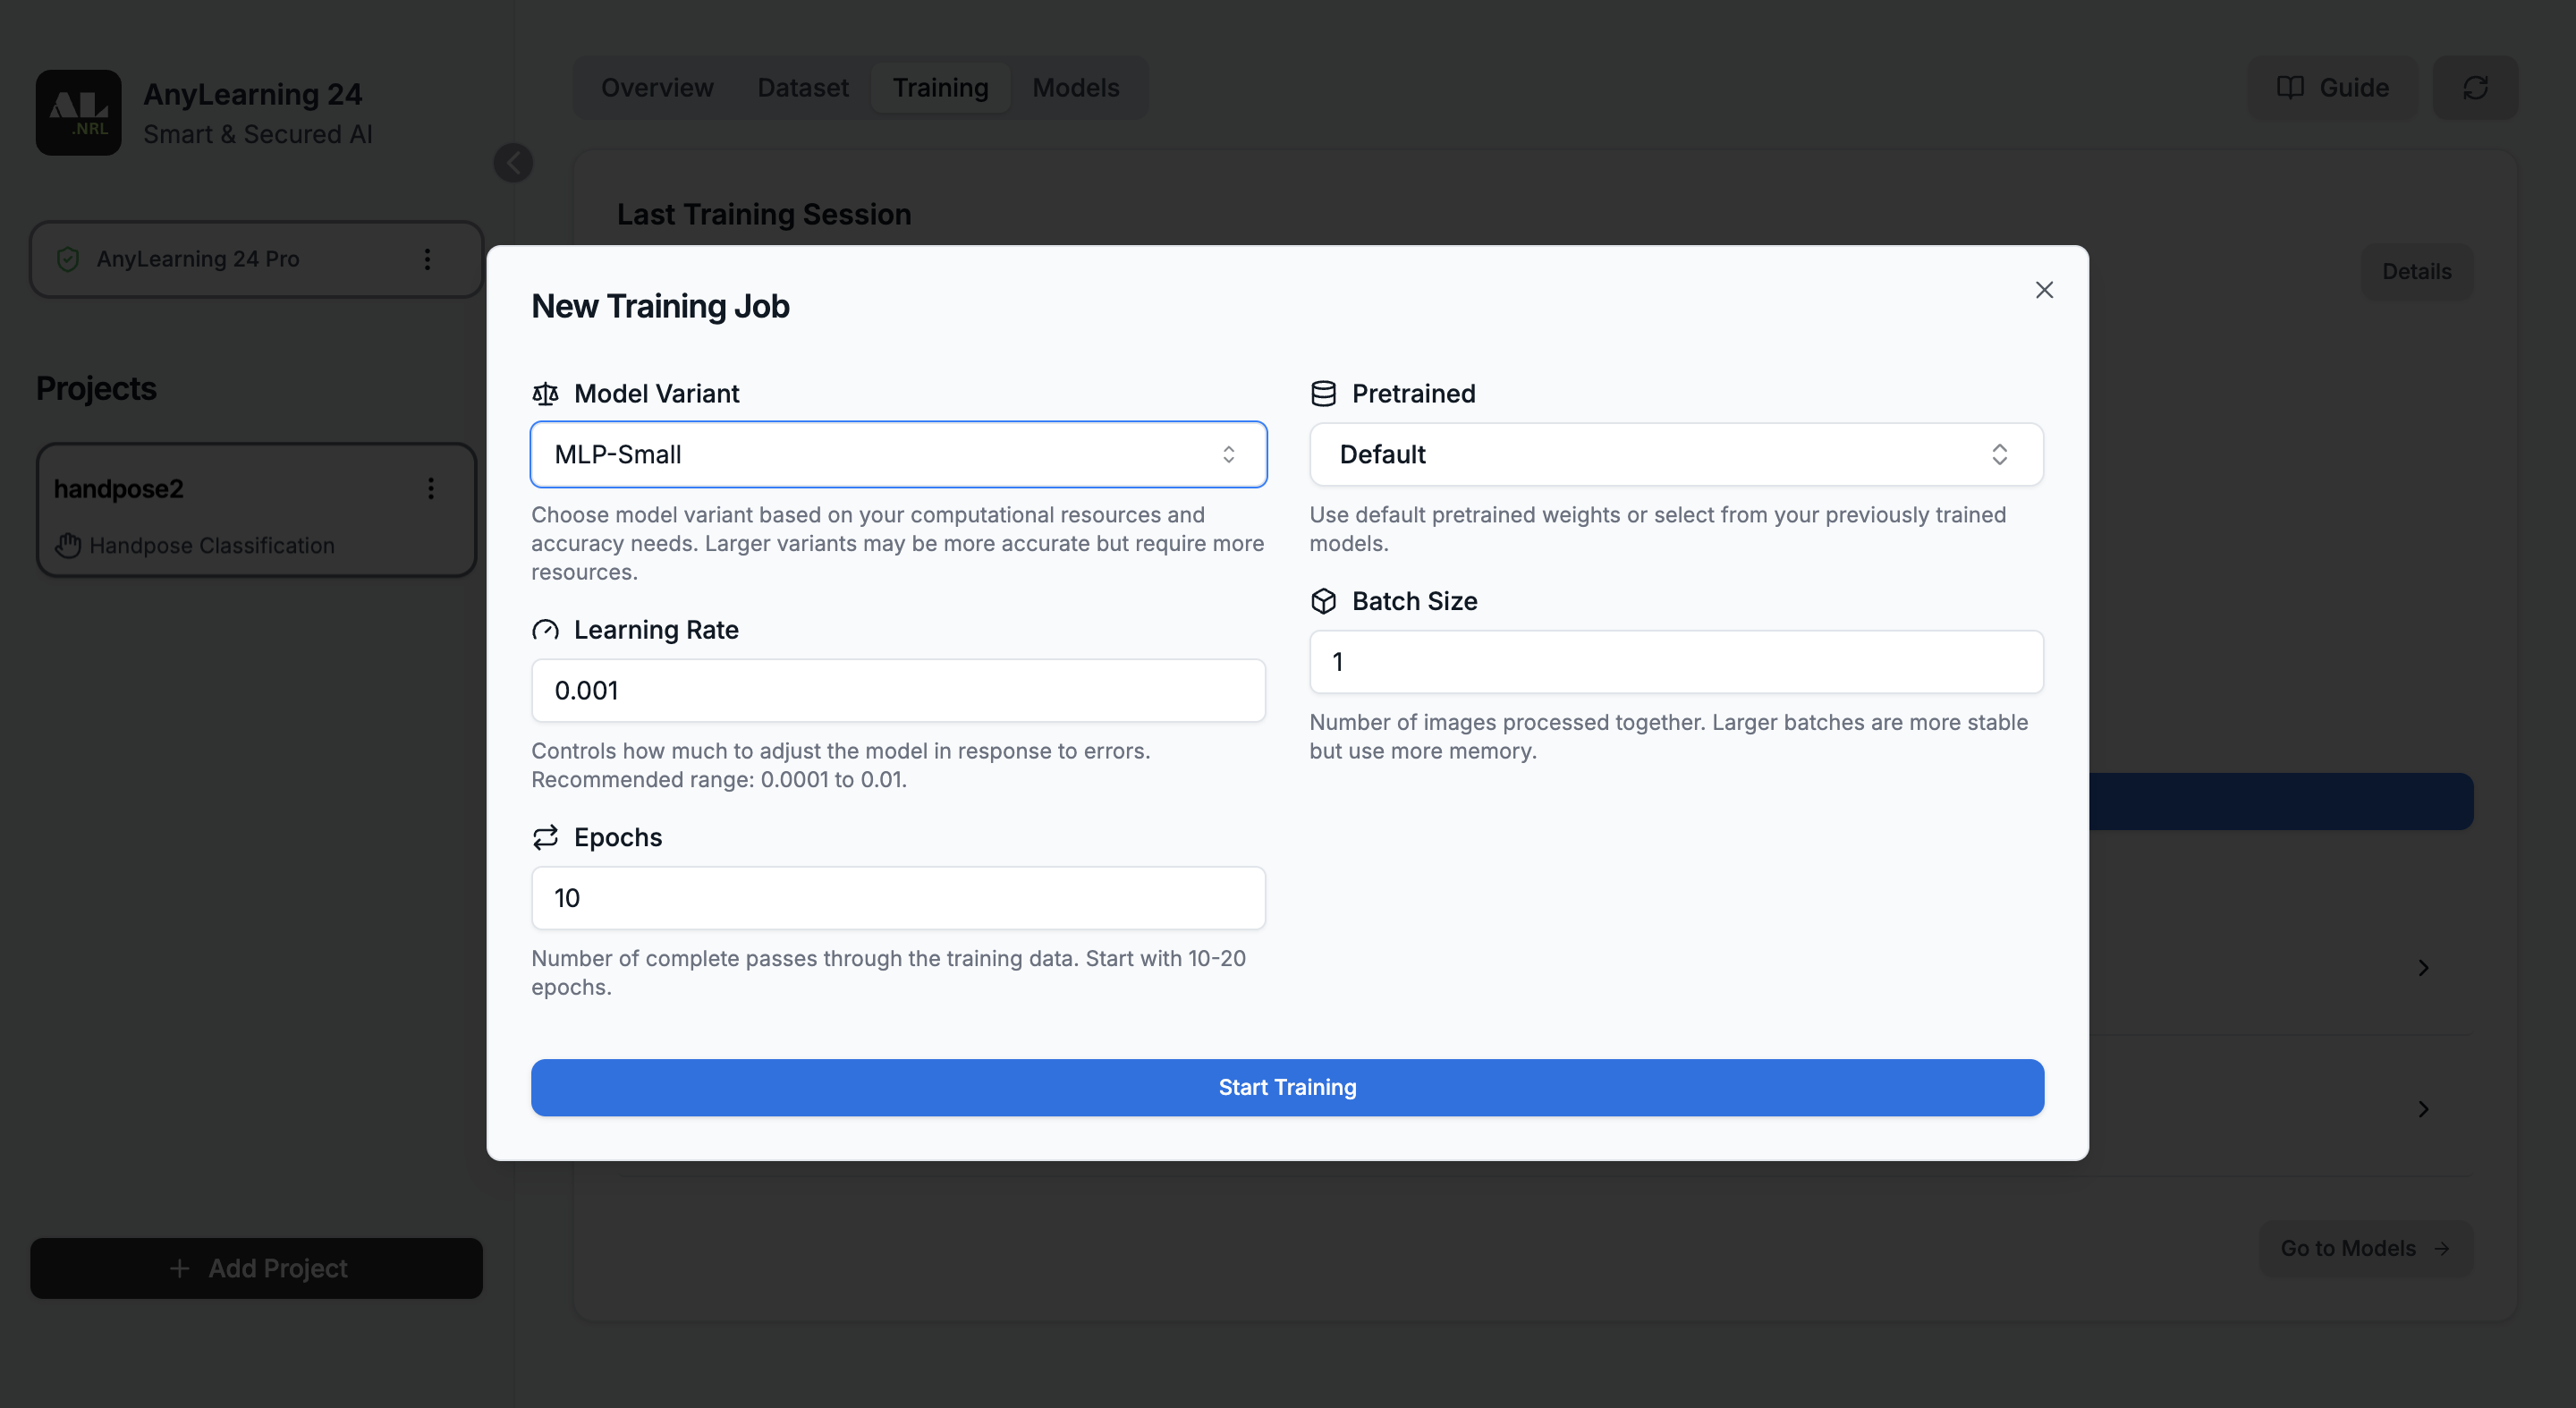Viewport: 2576px width, 1408px height.
Task: Open the Model Variant dropdown
Action: 898,454
